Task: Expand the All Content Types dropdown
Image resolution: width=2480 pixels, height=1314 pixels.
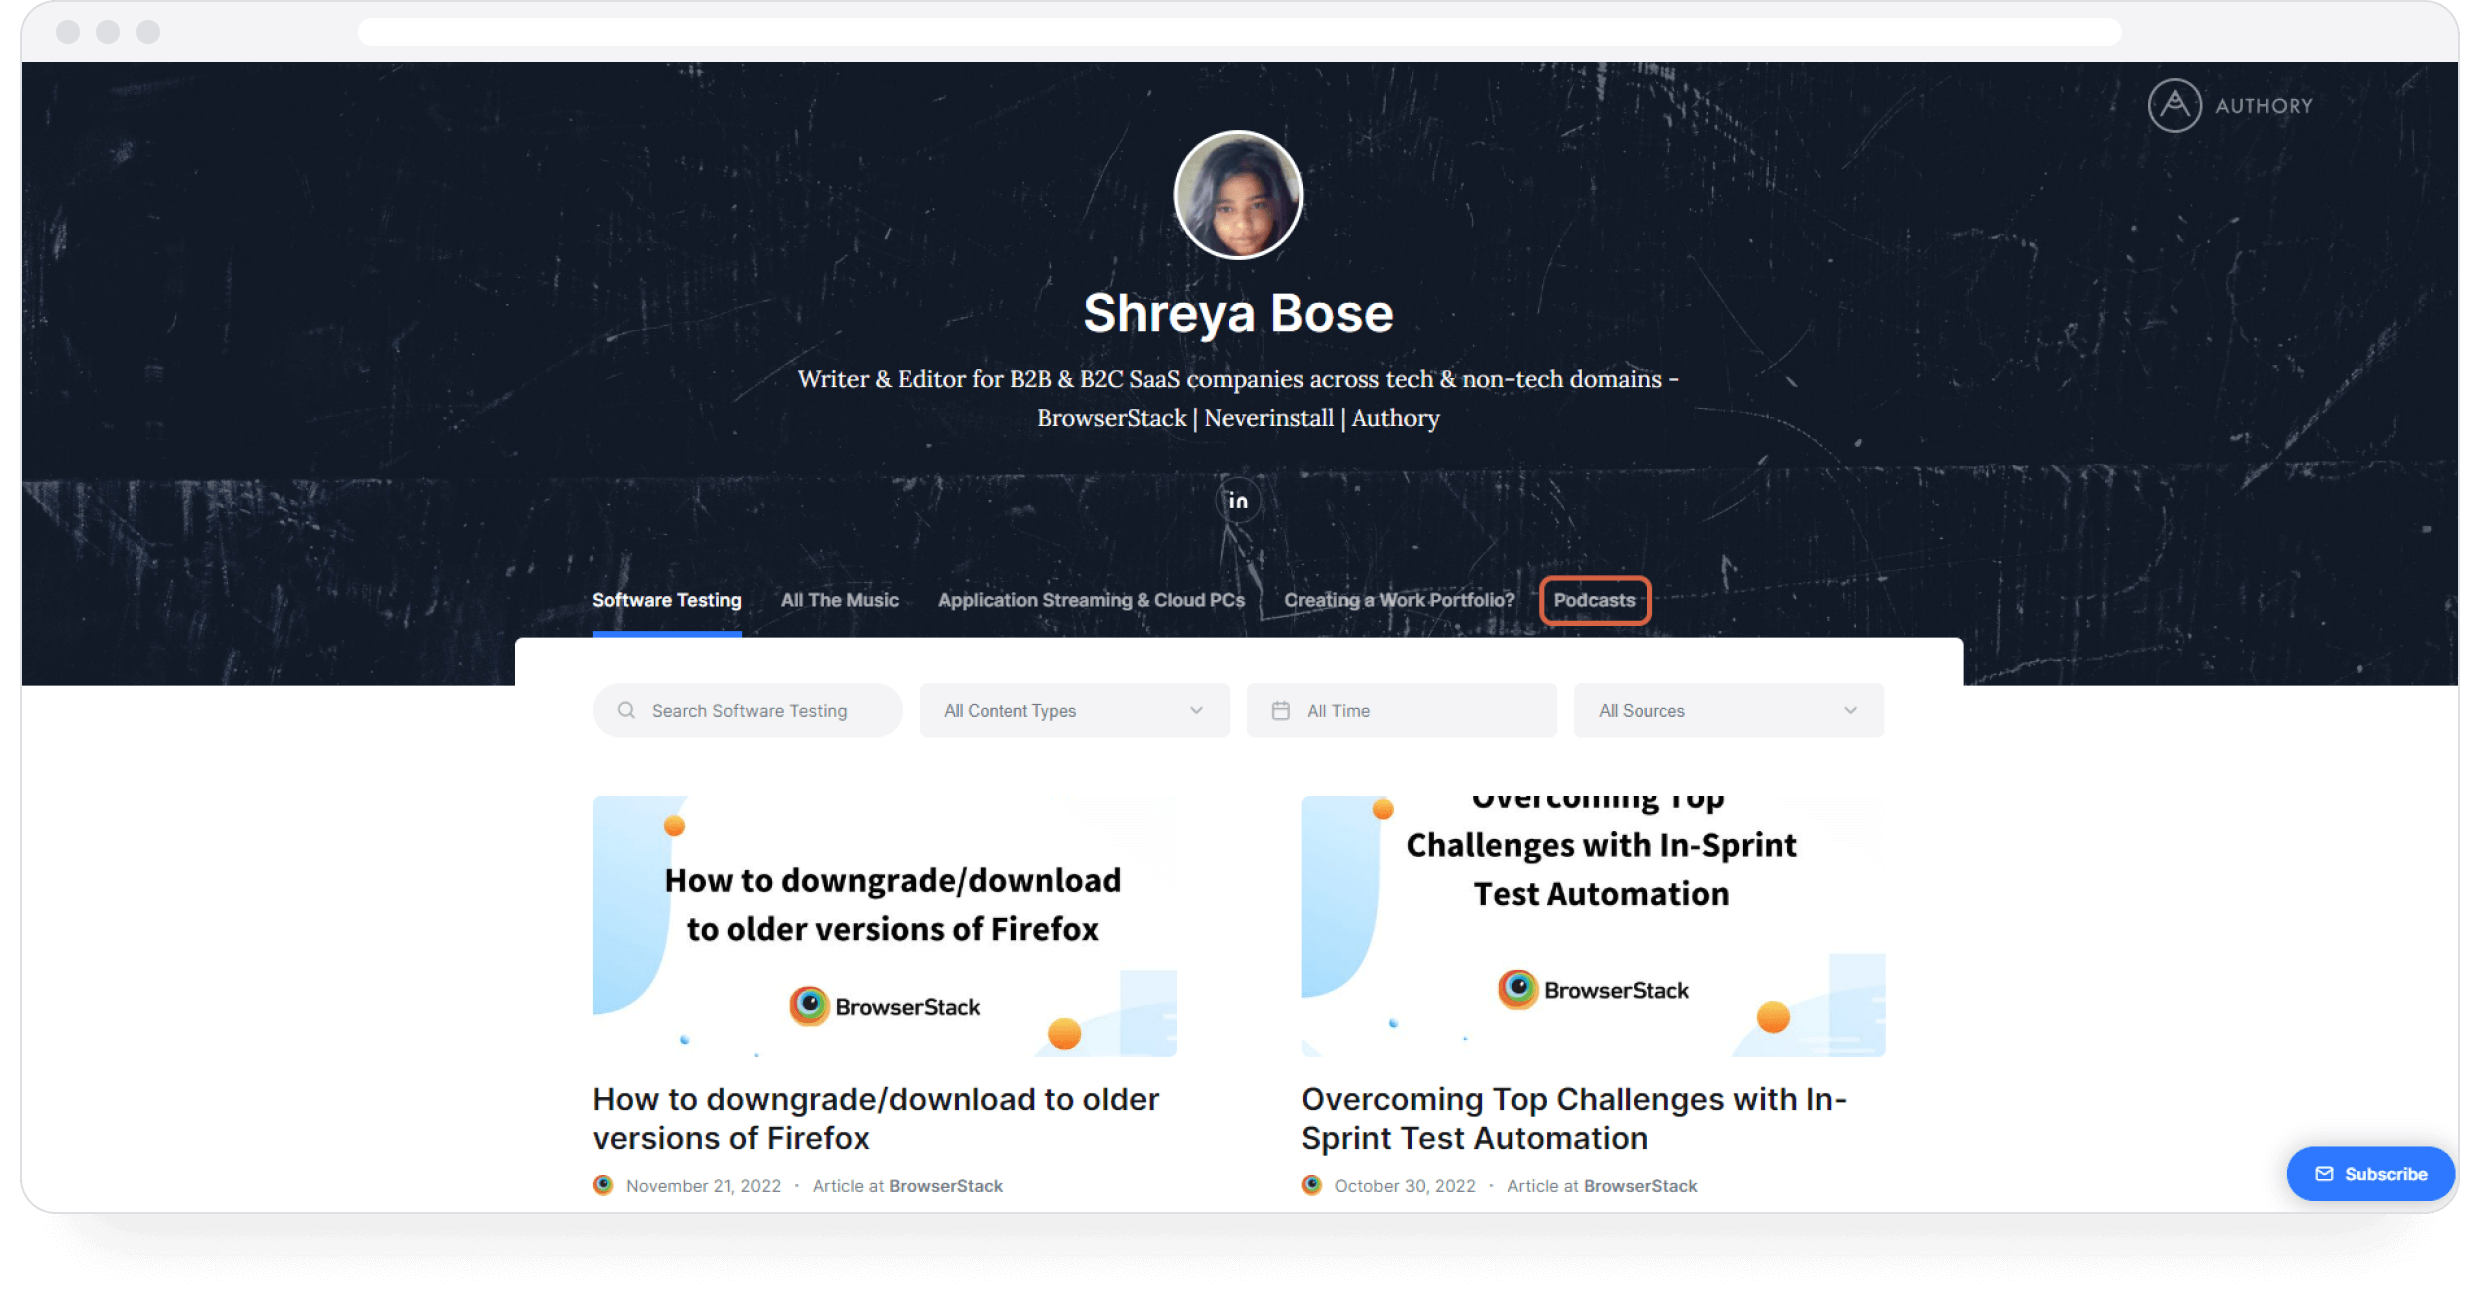Action: [1074, 710]
